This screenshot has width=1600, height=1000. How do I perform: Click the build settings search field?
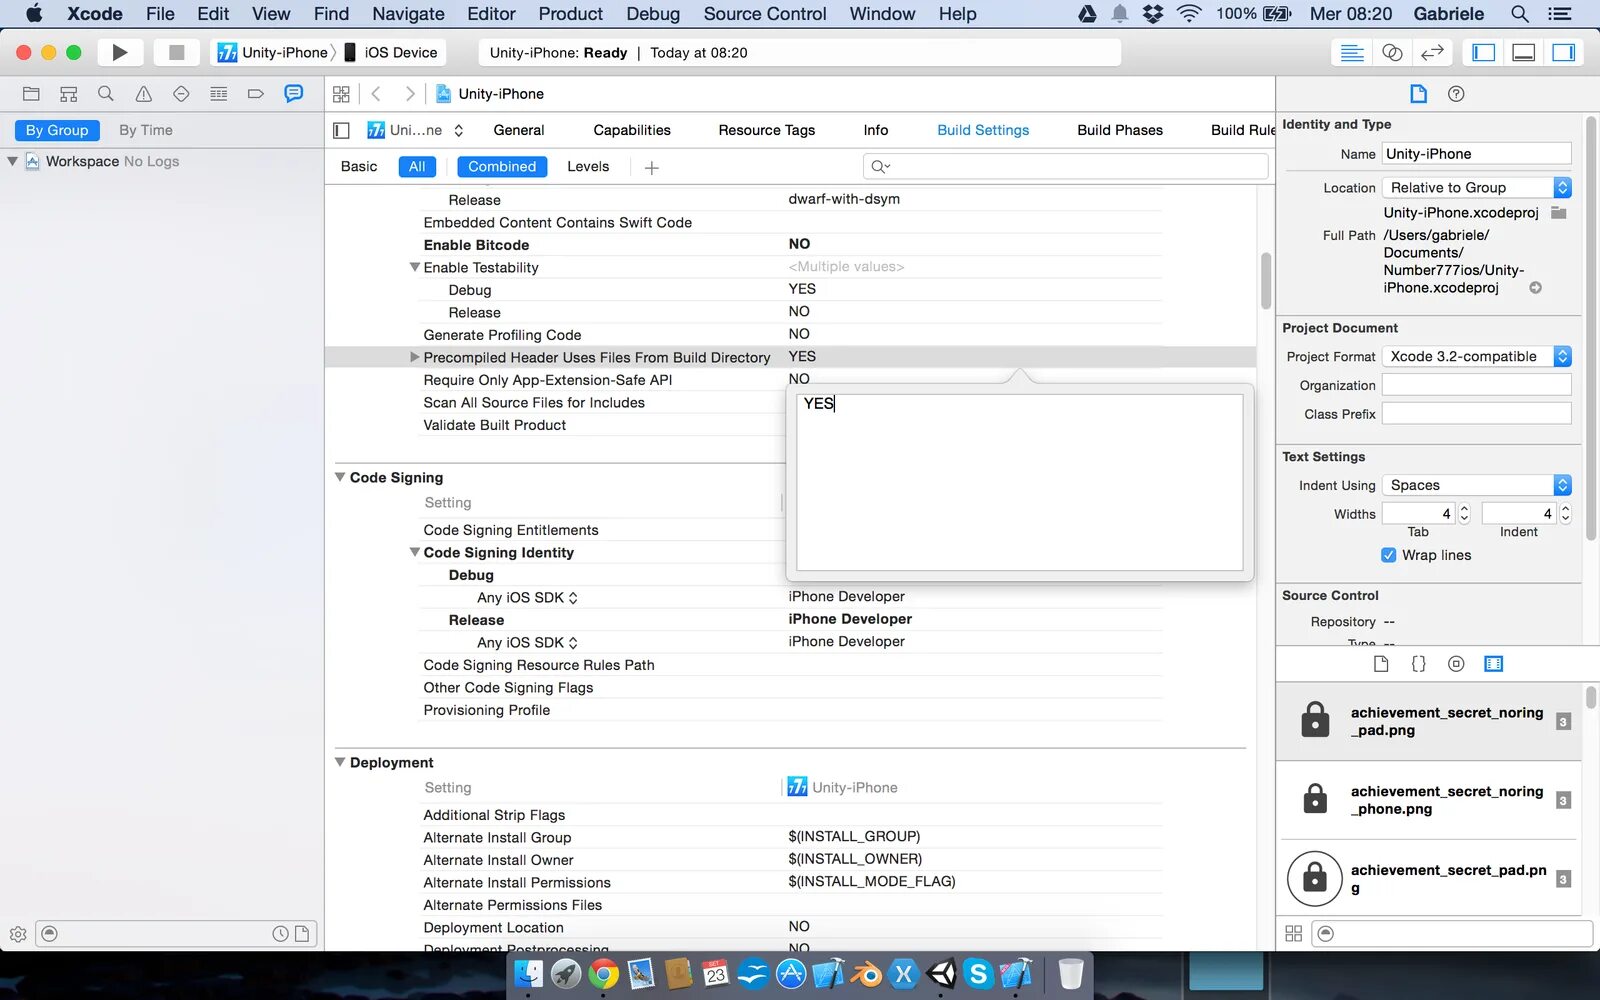(1065, 167)
